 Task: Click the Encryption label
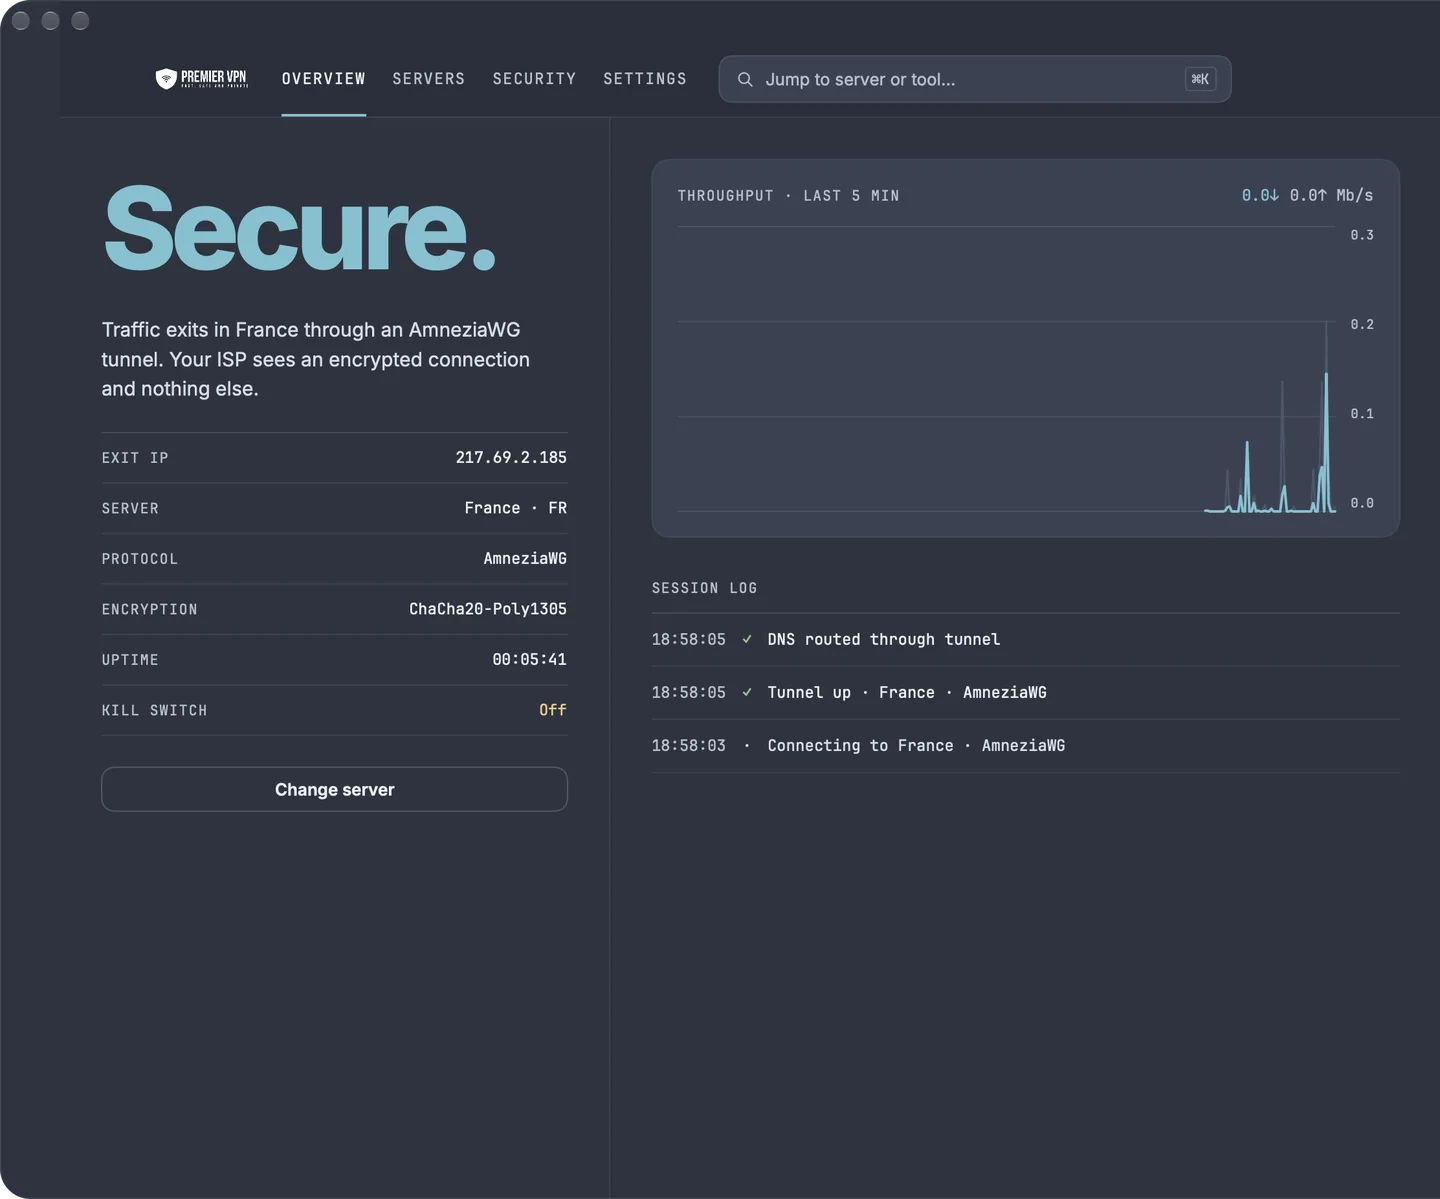point(150,609)
